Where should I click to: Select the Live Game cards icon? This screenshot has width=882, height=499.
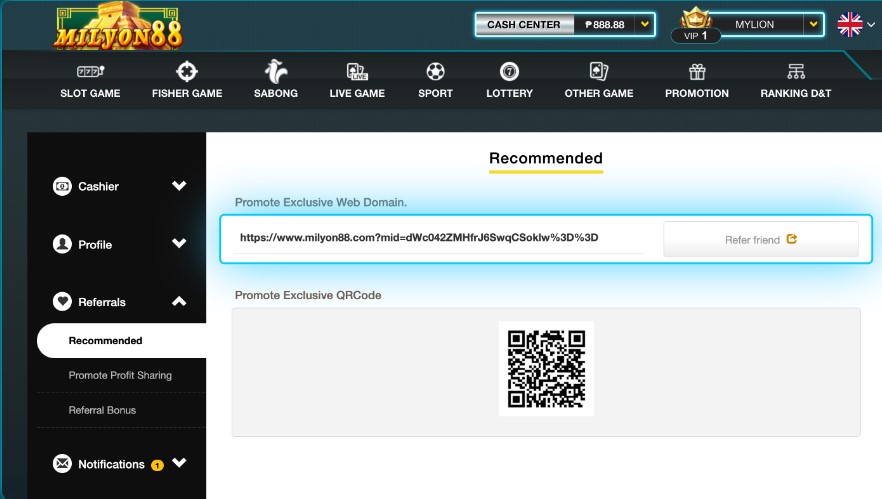click(357, 71)
